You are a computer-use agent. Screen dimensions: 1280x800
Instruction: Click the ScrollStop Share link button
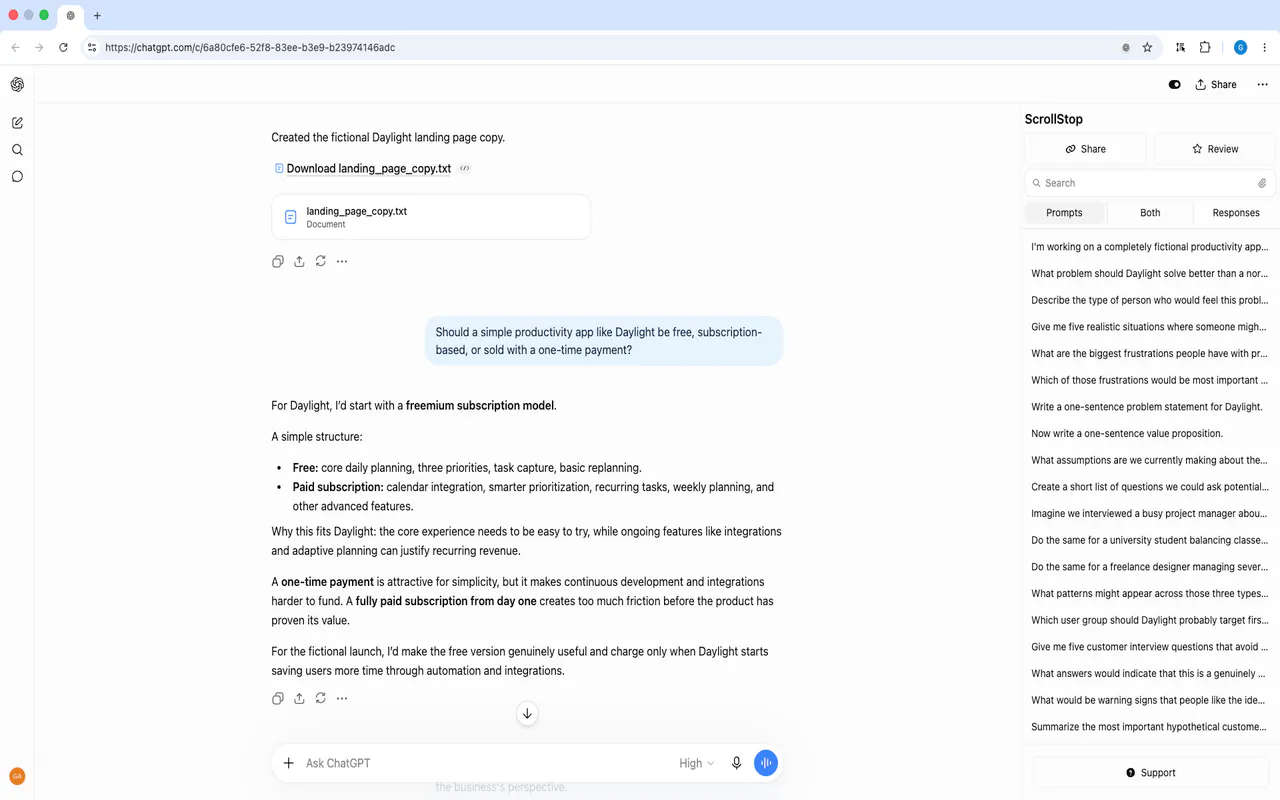coord(1086,149)
